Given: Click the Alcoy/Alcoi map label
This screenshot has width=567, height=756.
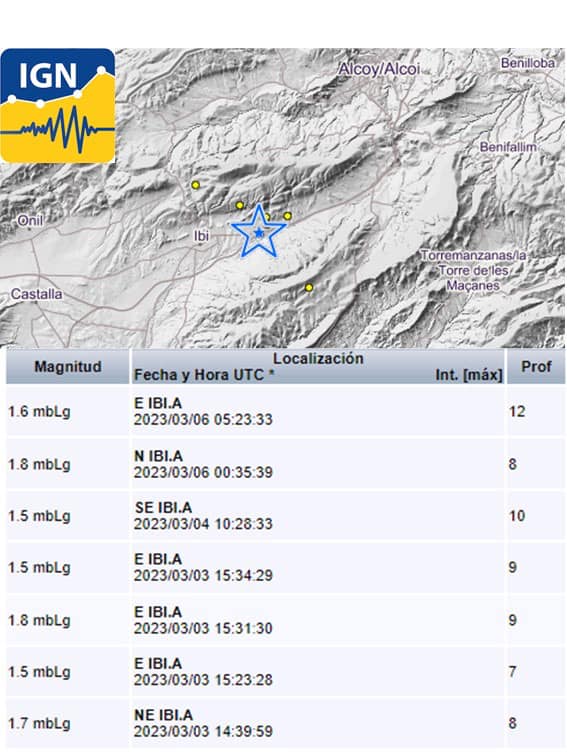Looking at the screenshot, I should click(x=379, y=69).
